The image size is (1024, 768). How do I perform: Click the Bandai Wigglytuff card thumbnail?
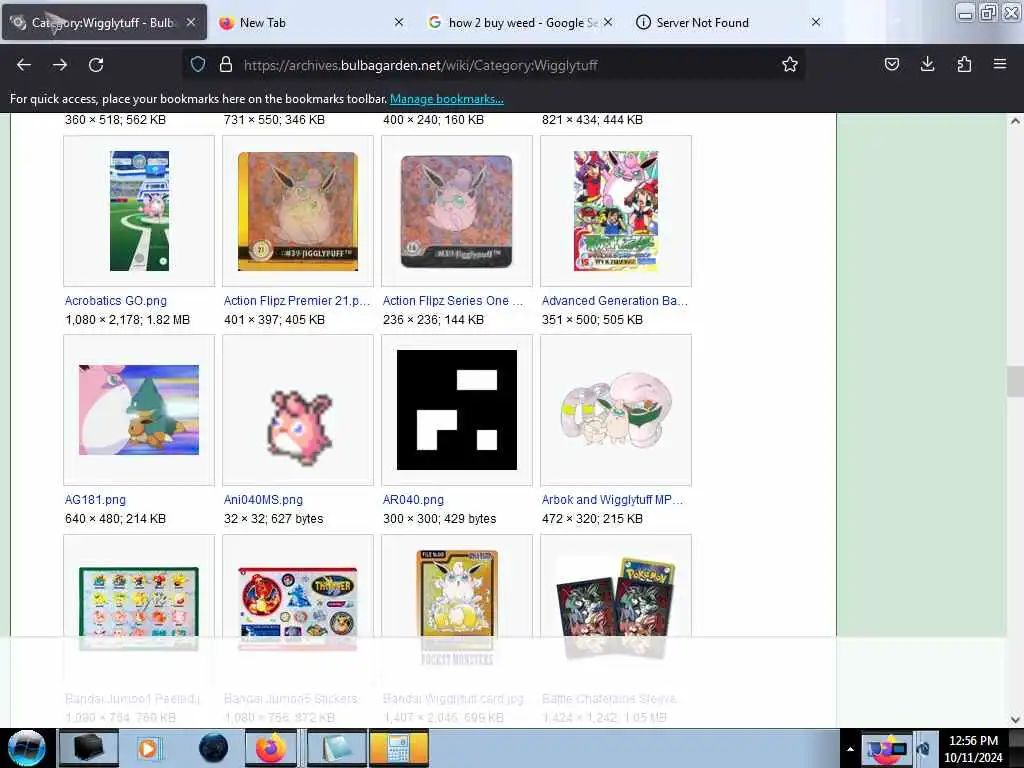456,608
